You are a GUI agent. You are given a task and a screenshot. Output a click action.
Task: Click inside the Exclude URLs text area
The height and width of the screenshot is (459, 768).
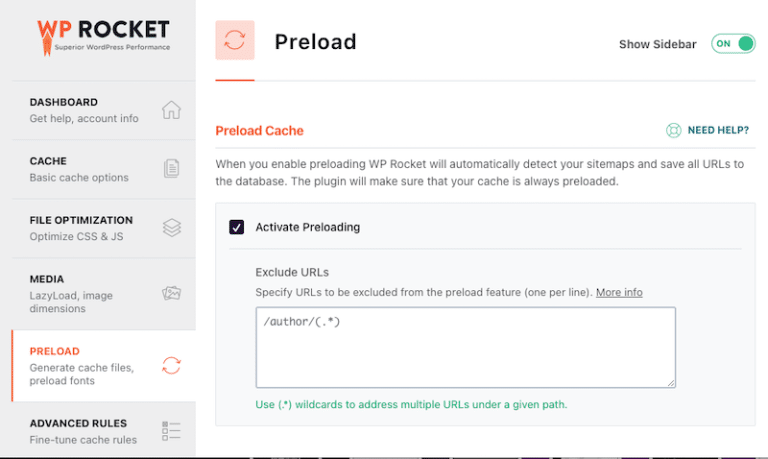465,347
